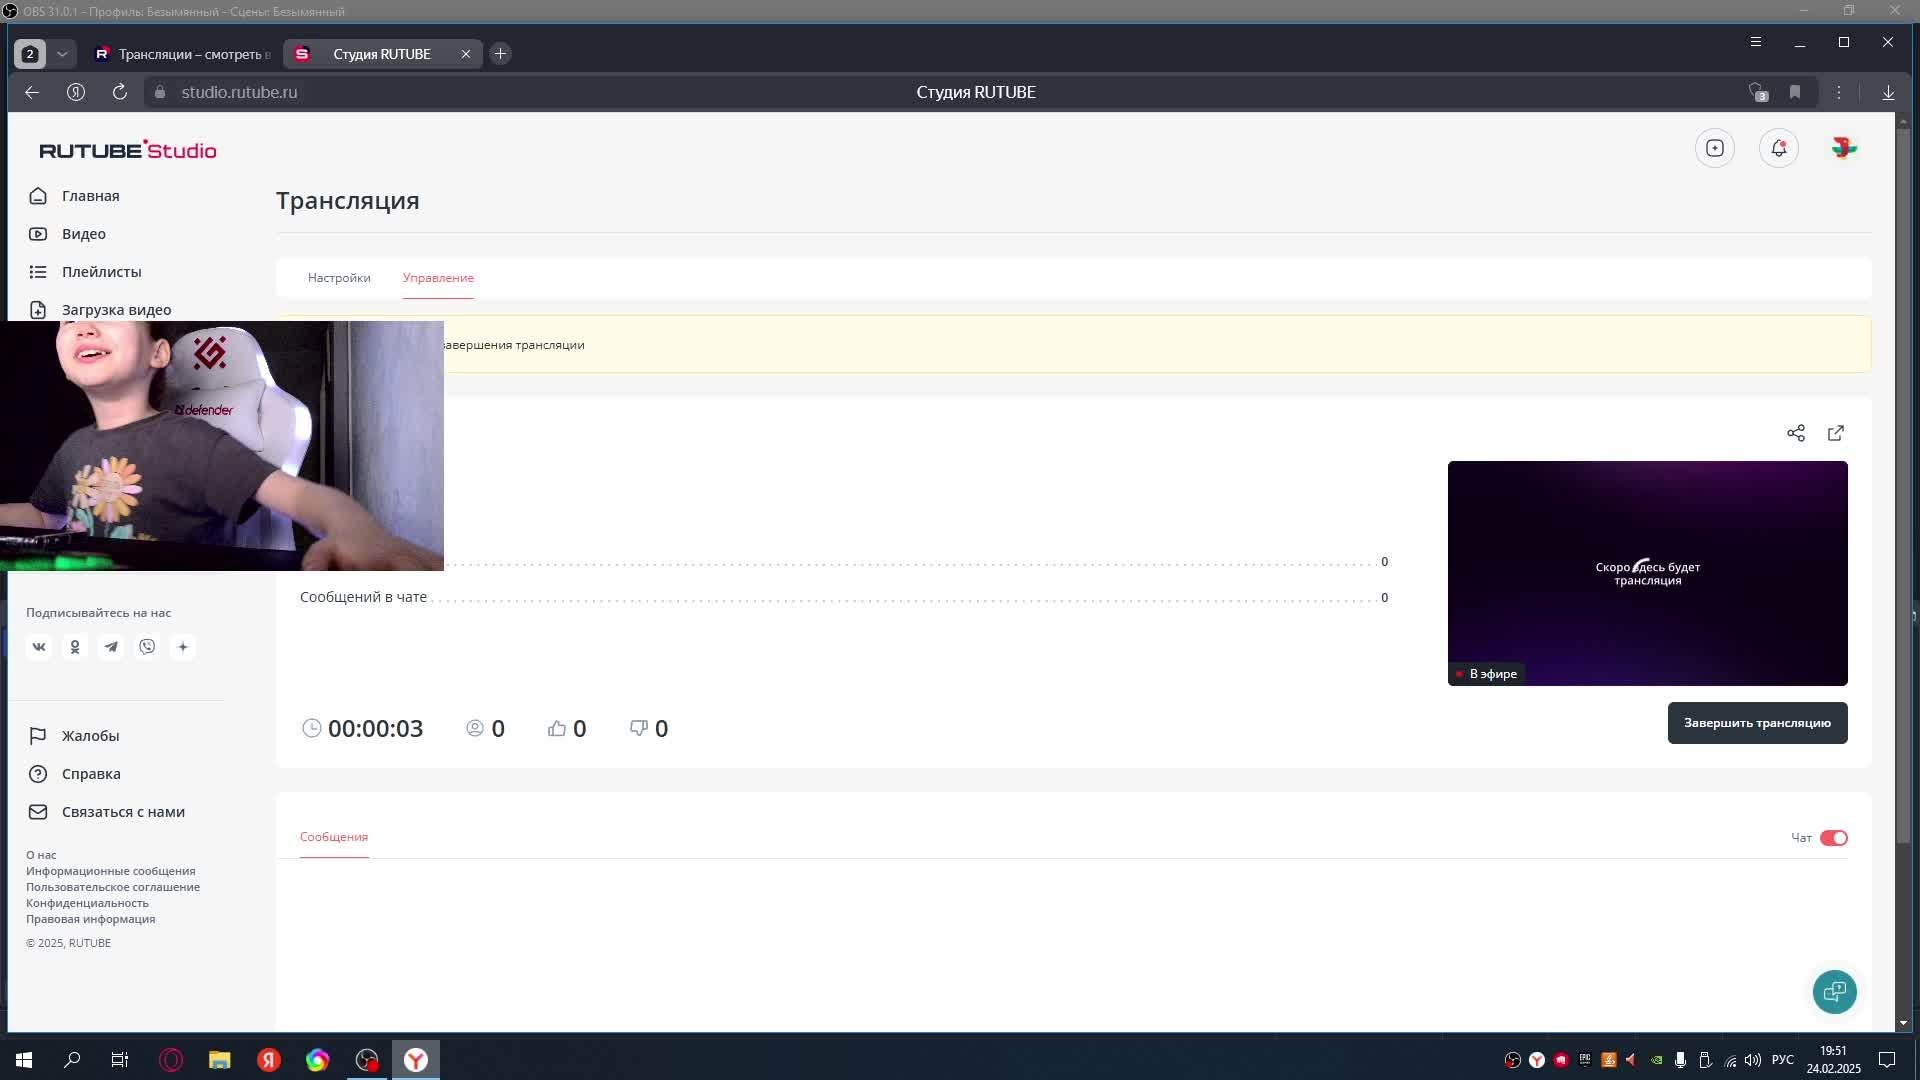Click the share icon above stream preview

(1796, 433)
